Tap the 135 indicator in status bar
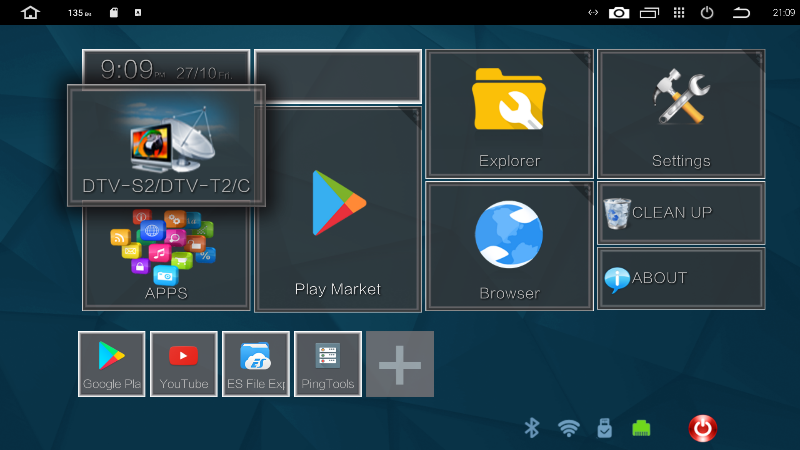Viewport: 800px width, 450px height. tap(80, 13)
